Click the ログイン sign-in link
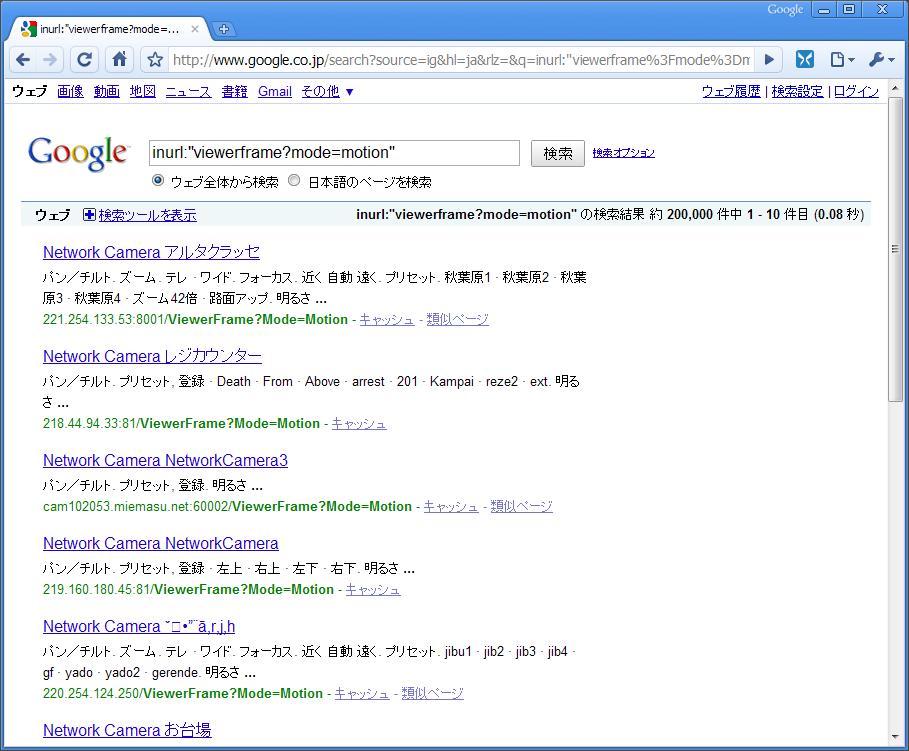This screenshot has height=751, width=909. pos(856,91)
